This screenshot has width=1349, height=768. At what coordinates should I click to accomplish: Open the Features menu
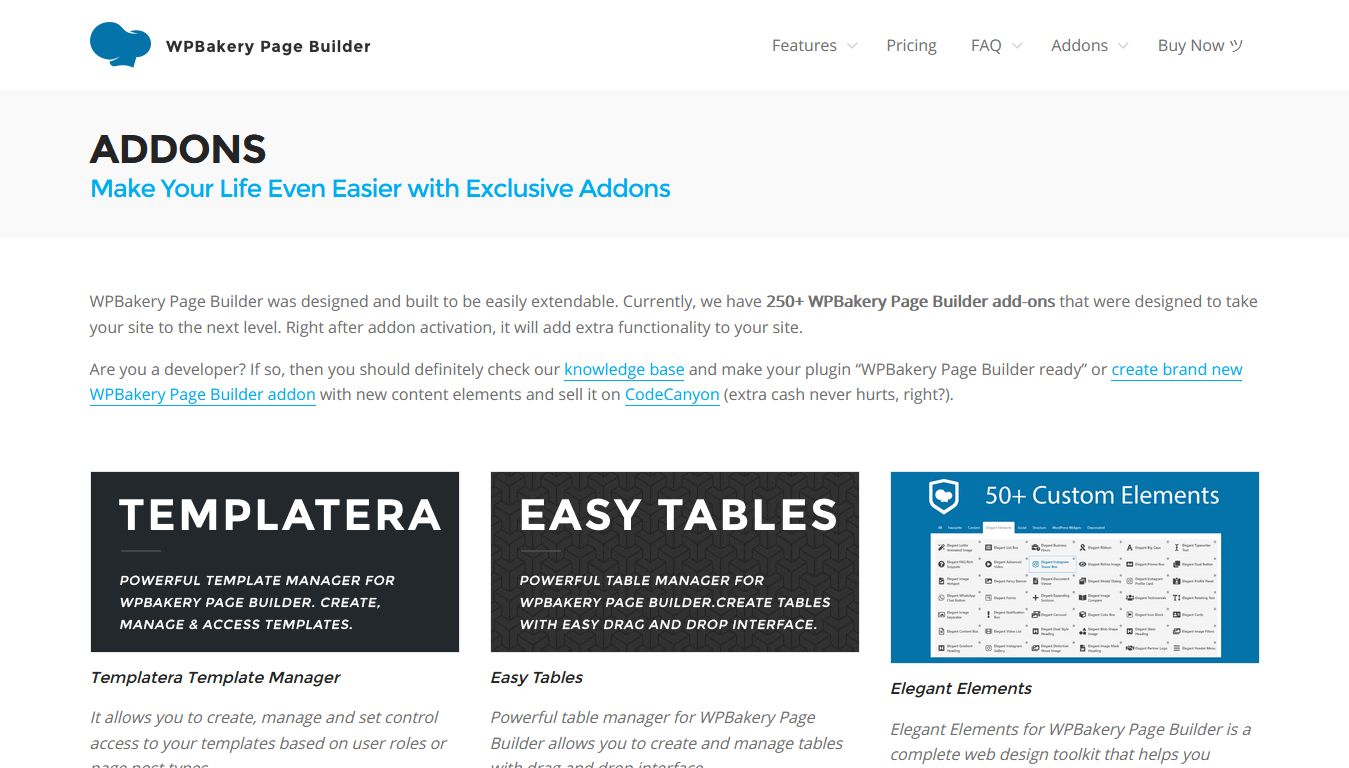(x=804, y=45)
